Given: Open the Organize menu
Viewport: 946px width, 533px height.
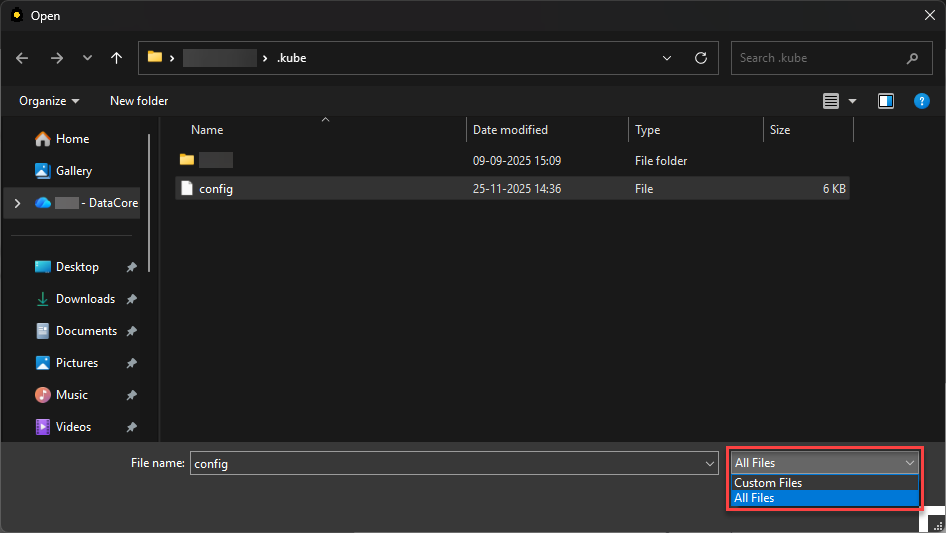Looking at the screenshot, I should point(48,101).
